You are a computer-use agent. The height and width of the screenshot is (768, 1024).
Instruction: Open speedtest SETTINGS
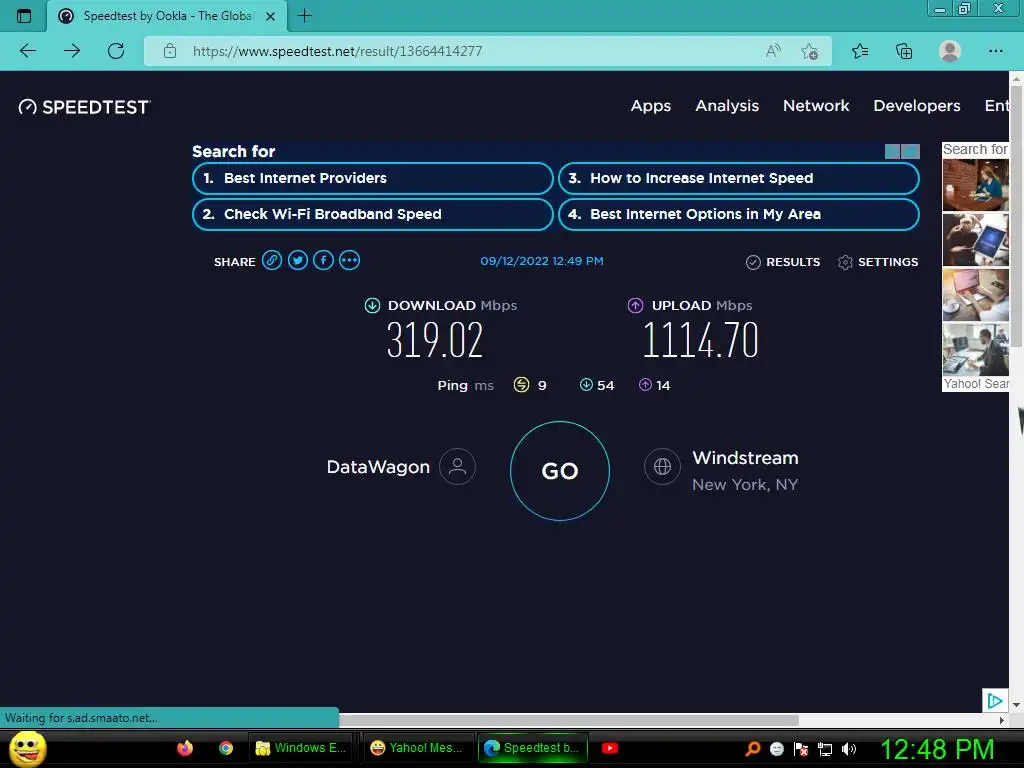pyautogui.click(x=878, y=262)
